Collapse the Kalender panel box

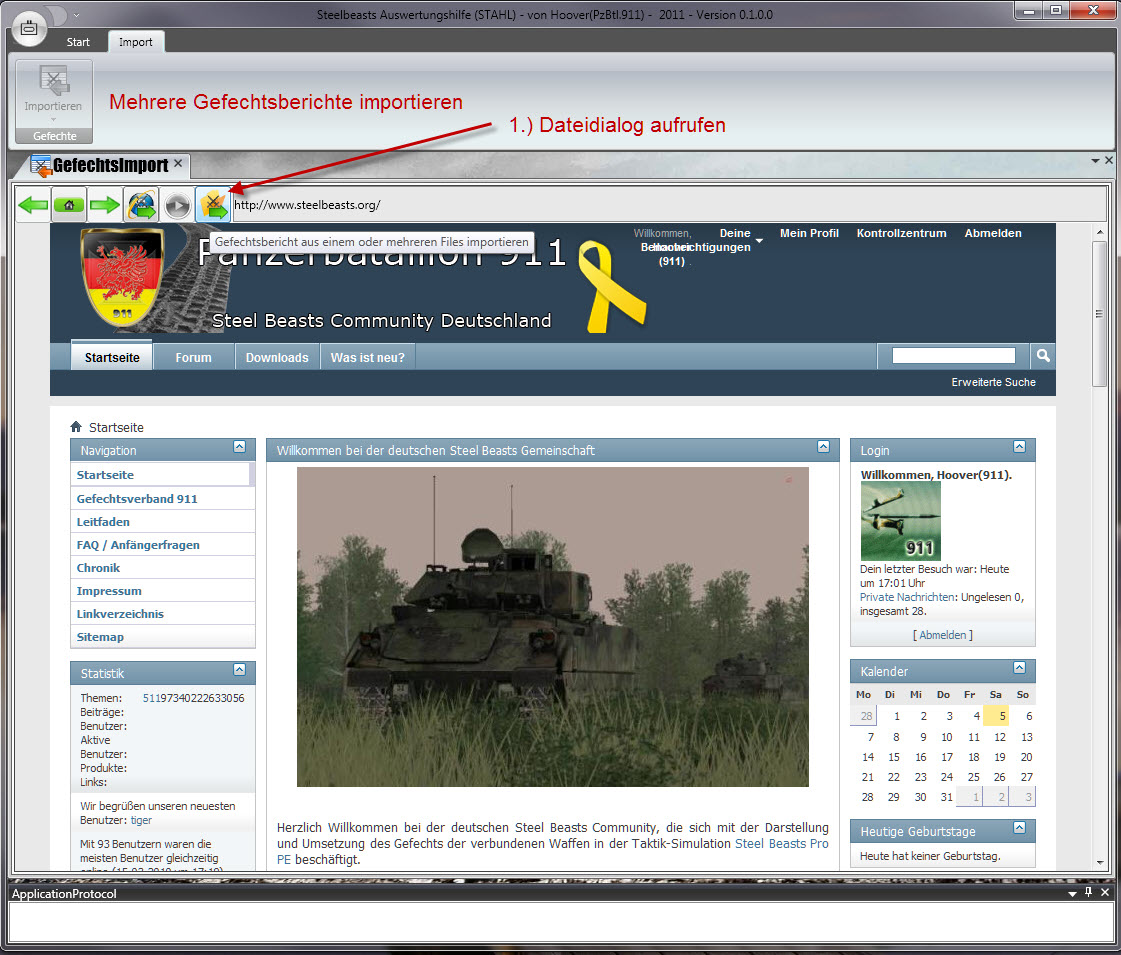(x=1019, y=668)
